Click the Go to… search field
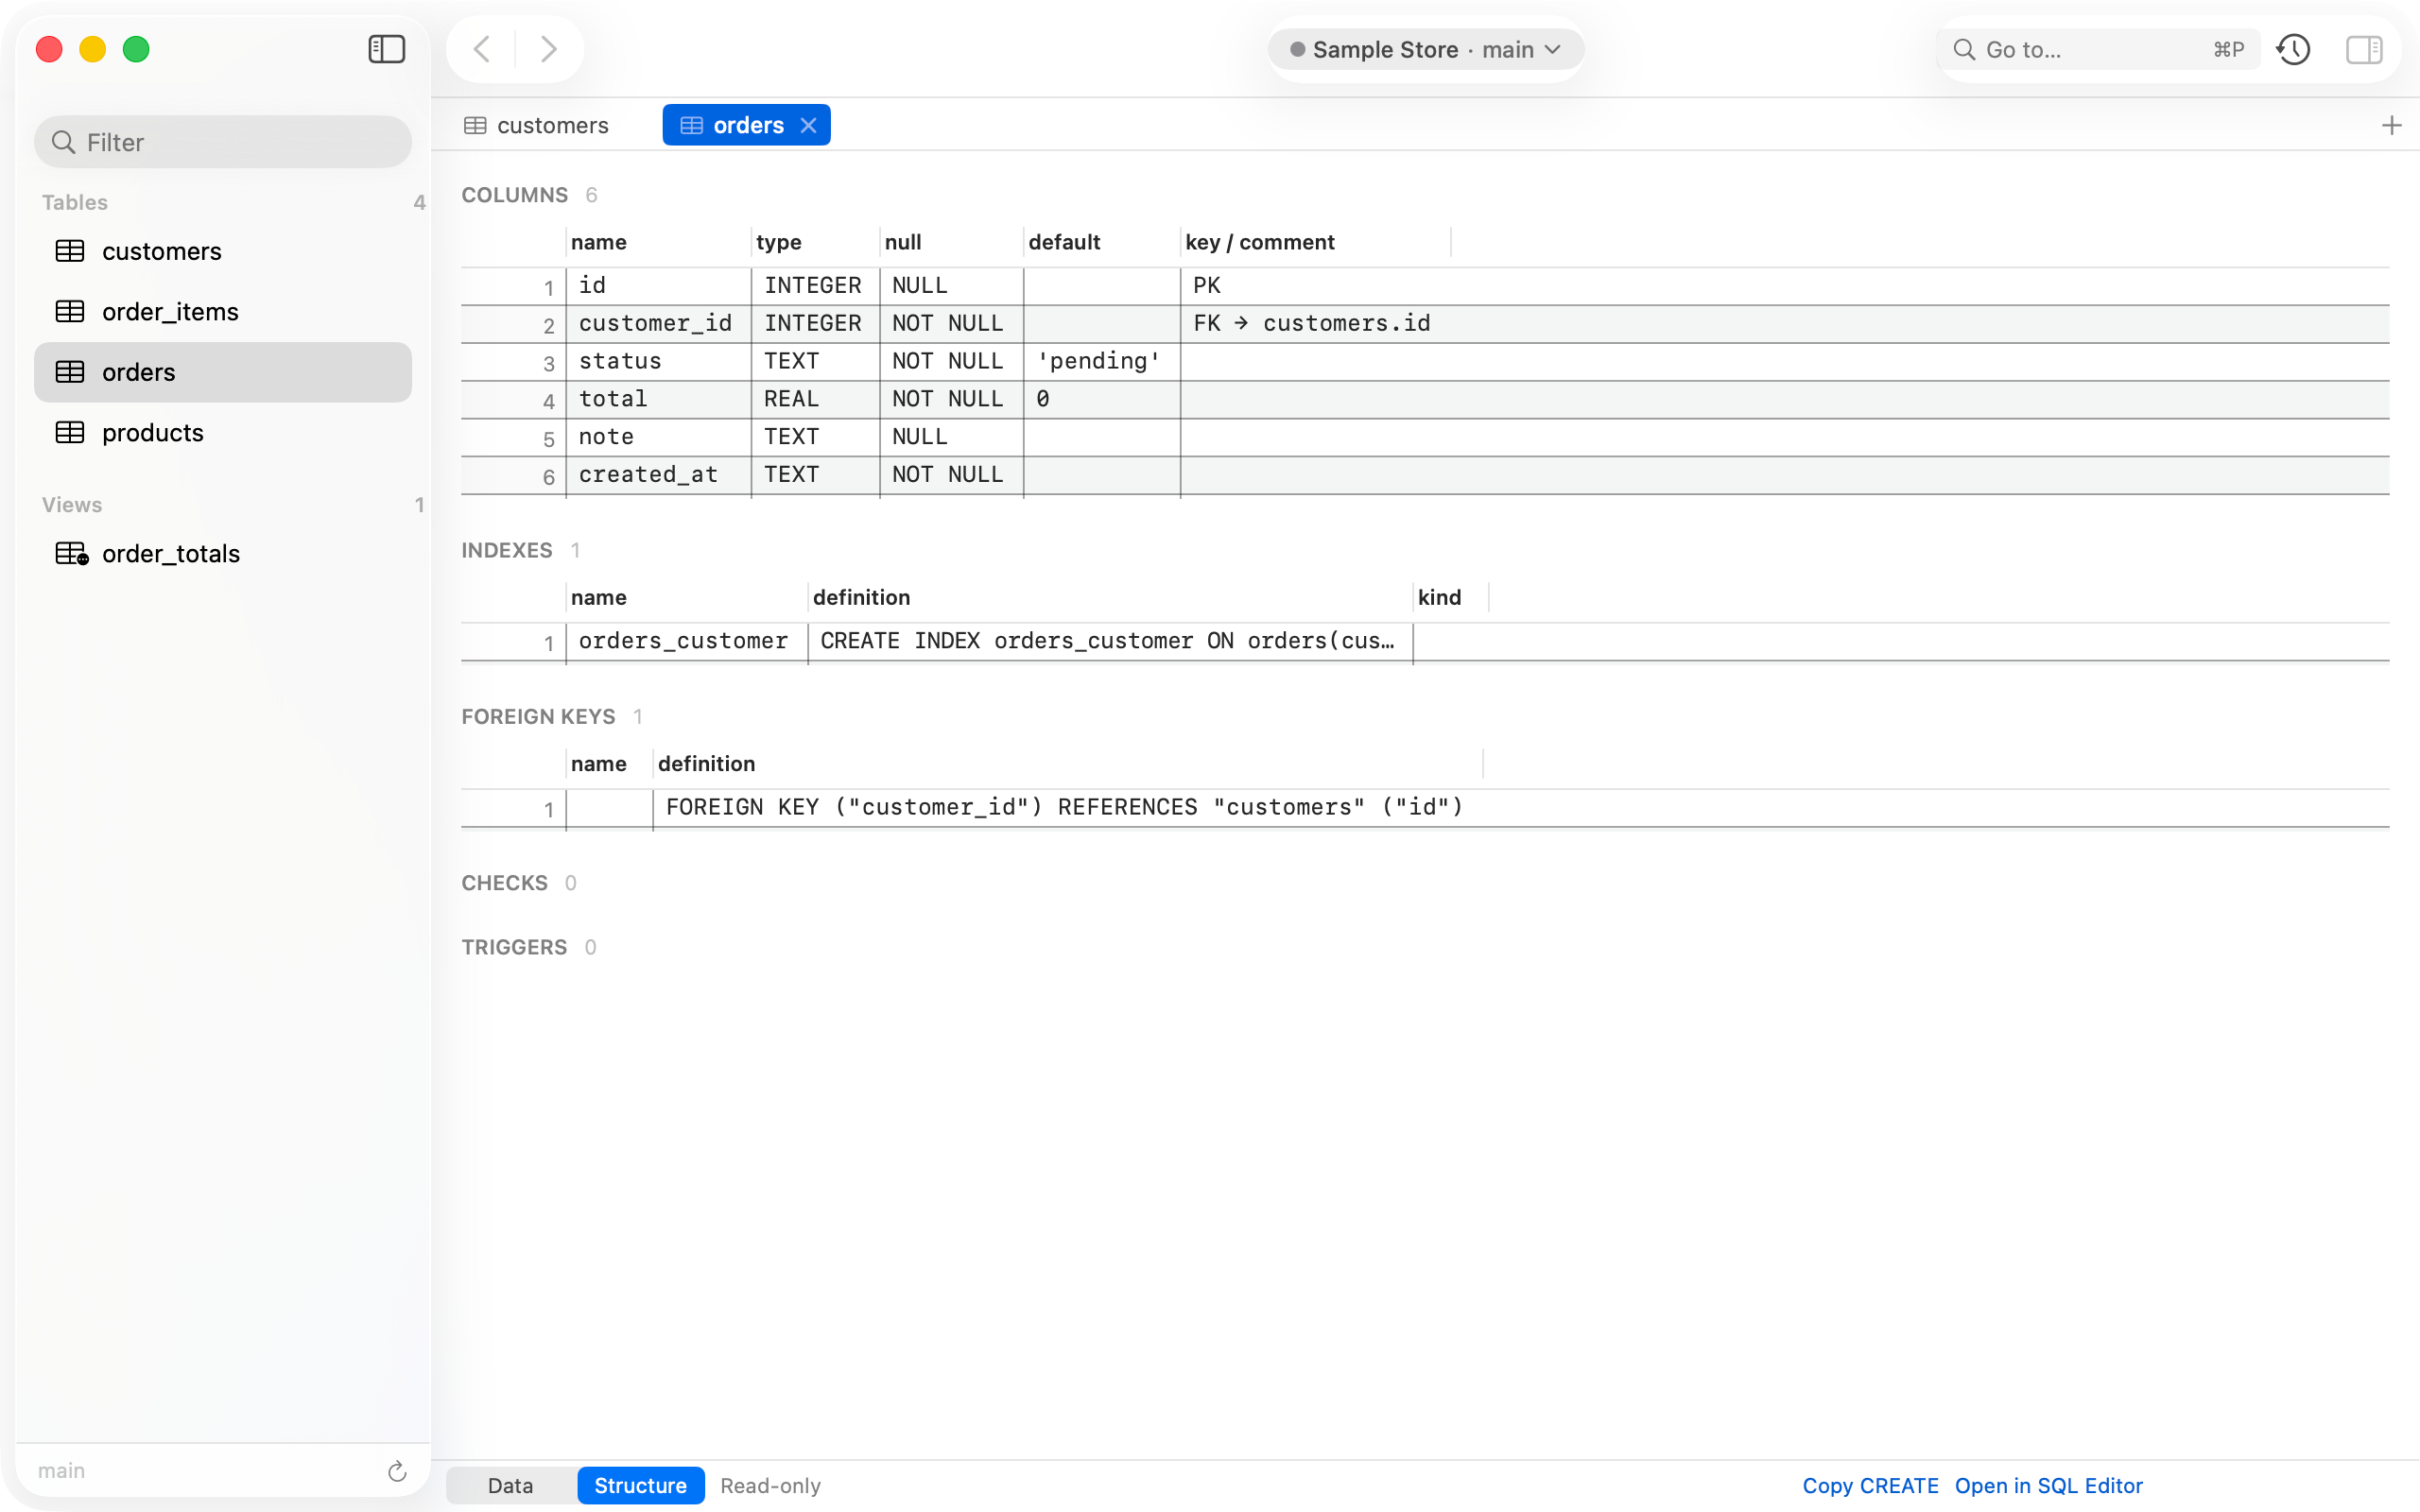This screenshot has width=2420, height=1512. (x=2099, y=49)
